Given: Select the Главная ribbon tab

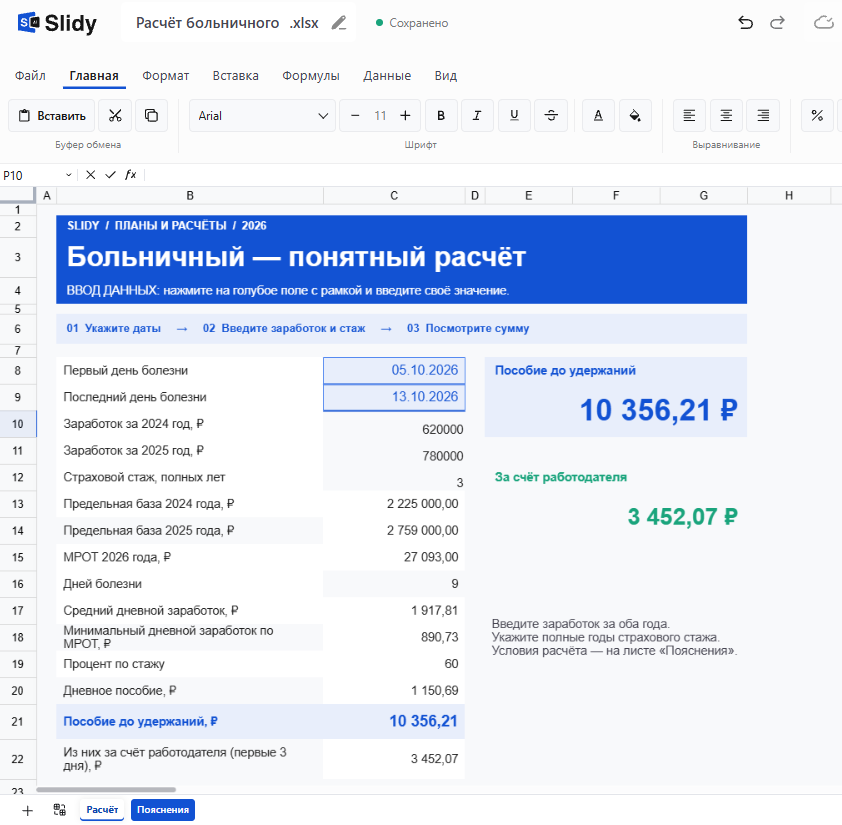Looking at the screenshot, I should pos(94,76).
